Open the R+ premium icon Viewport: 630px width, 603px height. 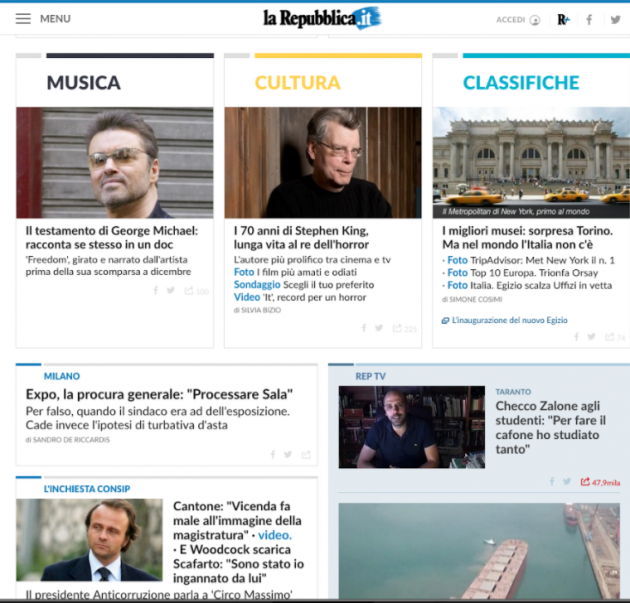563,20
